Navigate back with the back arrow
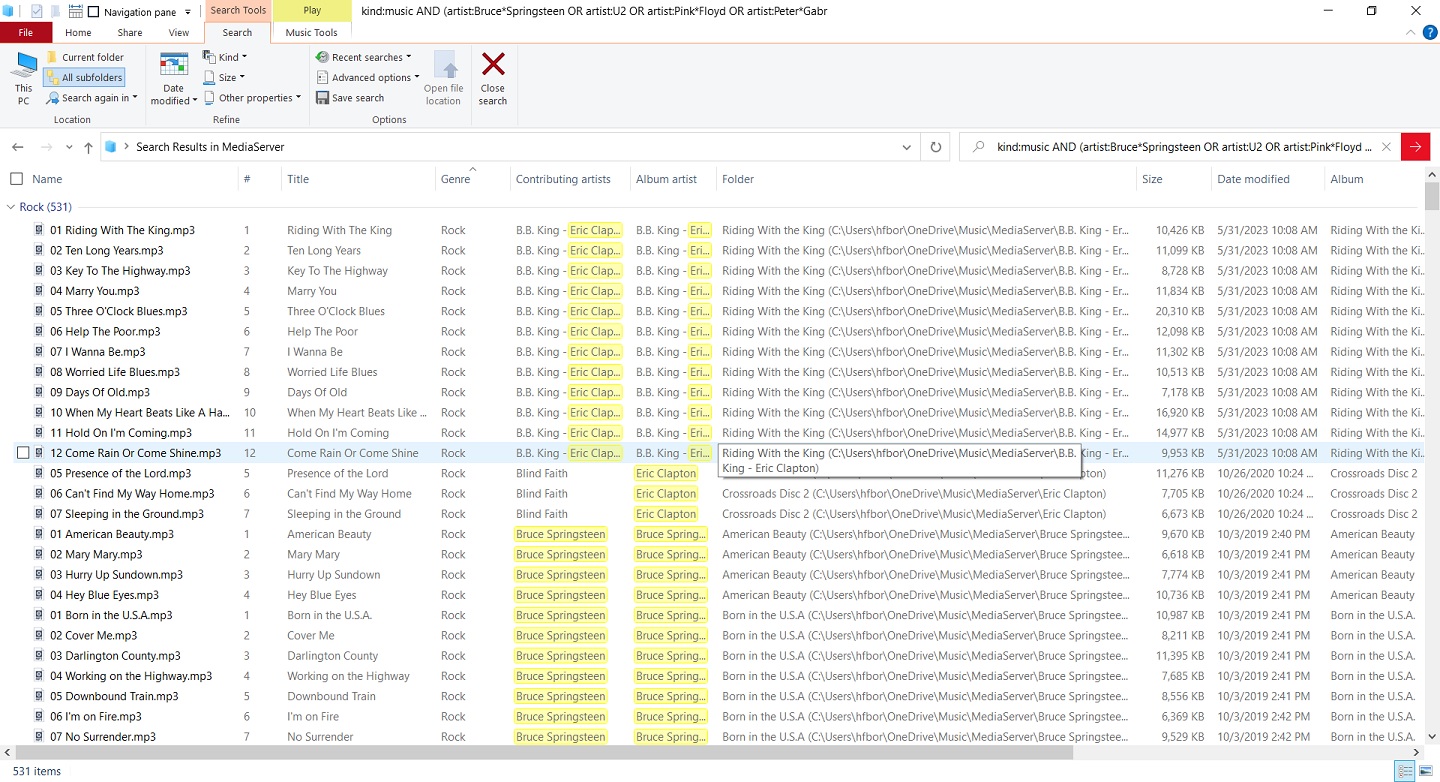 pyautogui.click(x=18, y=147)
